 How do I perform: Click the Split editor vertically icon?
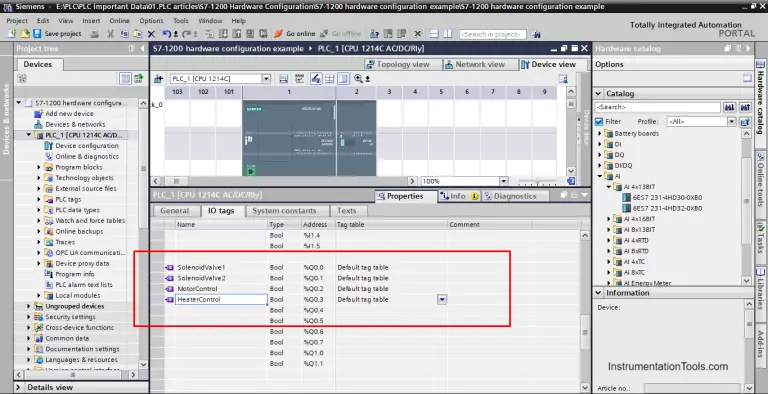point(447,34)
